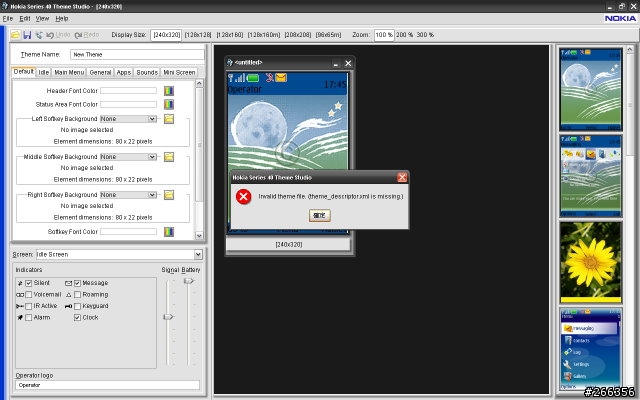The width and height of the screenshot is (640, 400).
Task: Set zoom to 200 %
Action: (404, 35)
